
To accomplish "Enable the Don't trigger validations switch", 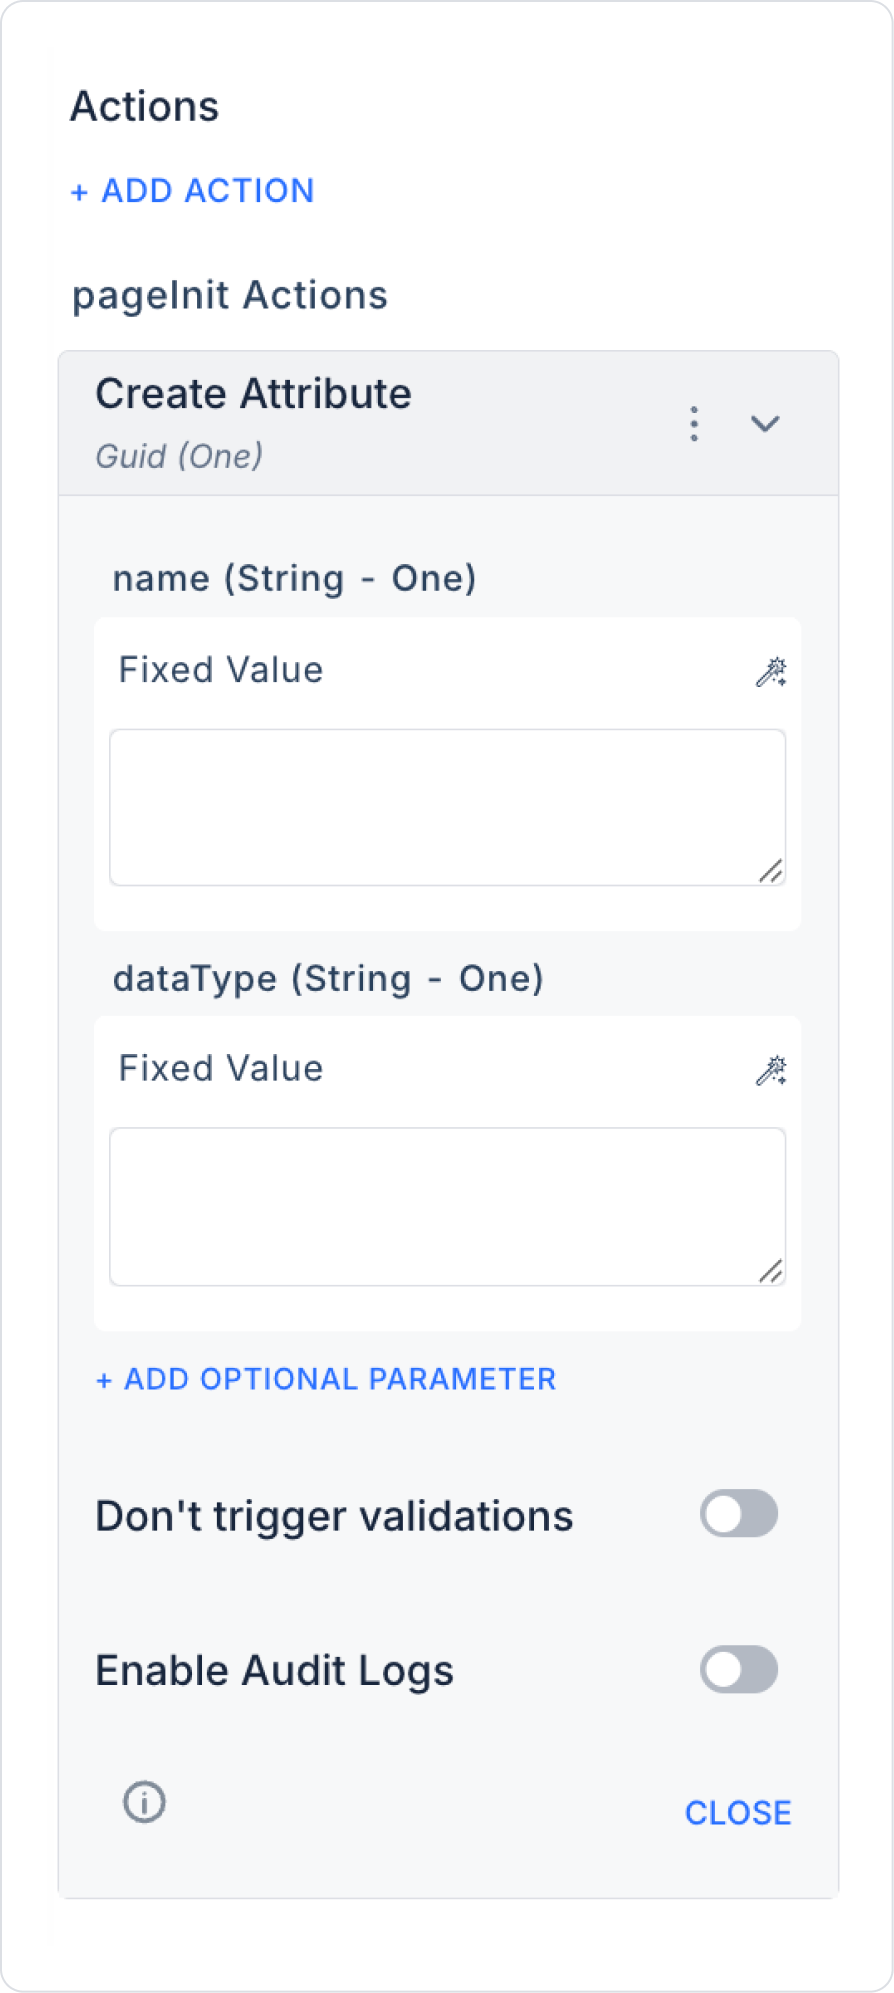I will 738,1514.
